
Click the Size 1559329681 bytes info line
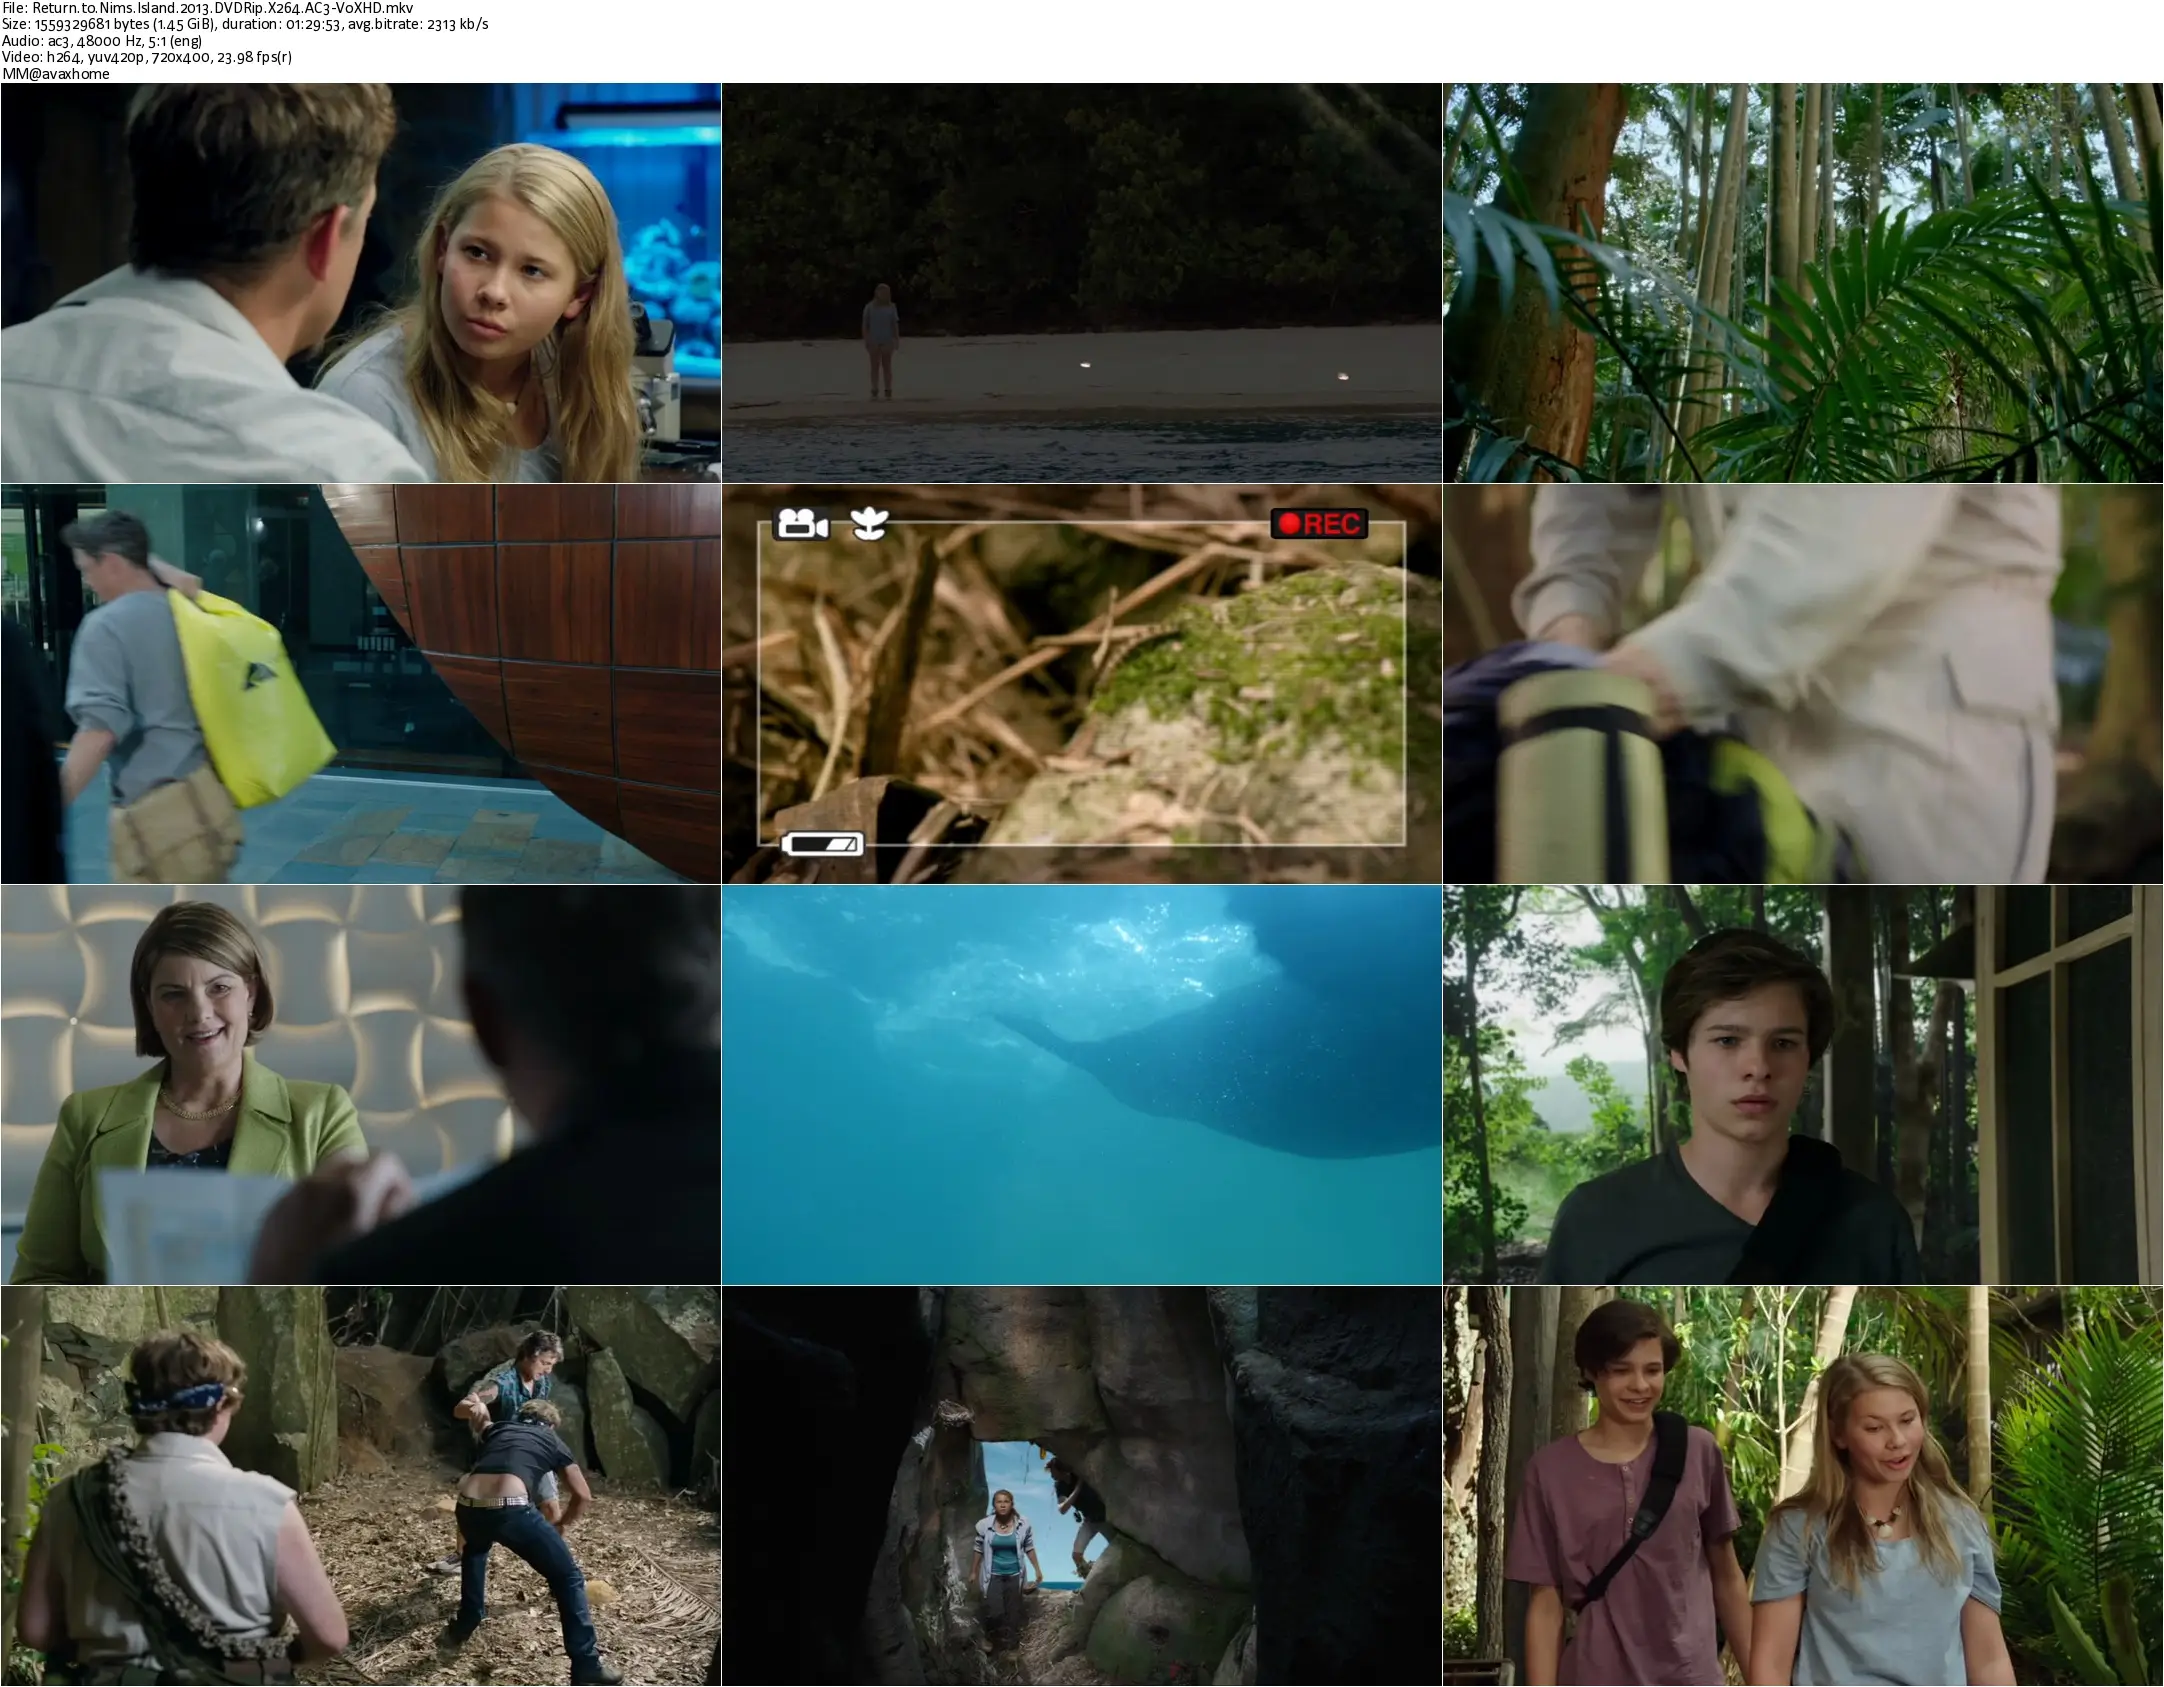(245, 24)
